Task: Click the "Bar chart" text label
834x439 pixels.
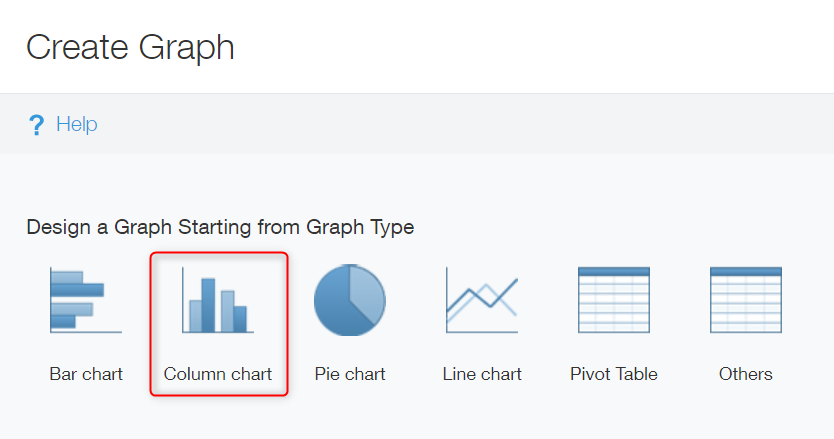Action: point(86,374)
